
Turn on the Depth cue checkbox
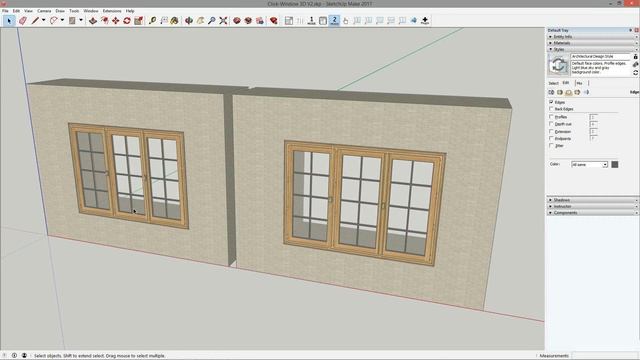pos(551,124)
